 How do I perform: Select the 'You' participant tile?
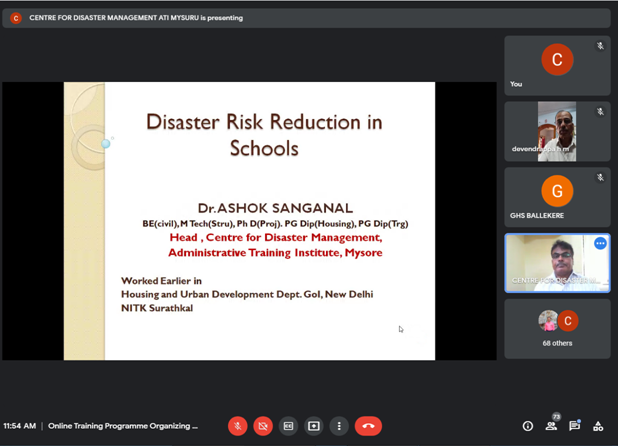point(557,66)
